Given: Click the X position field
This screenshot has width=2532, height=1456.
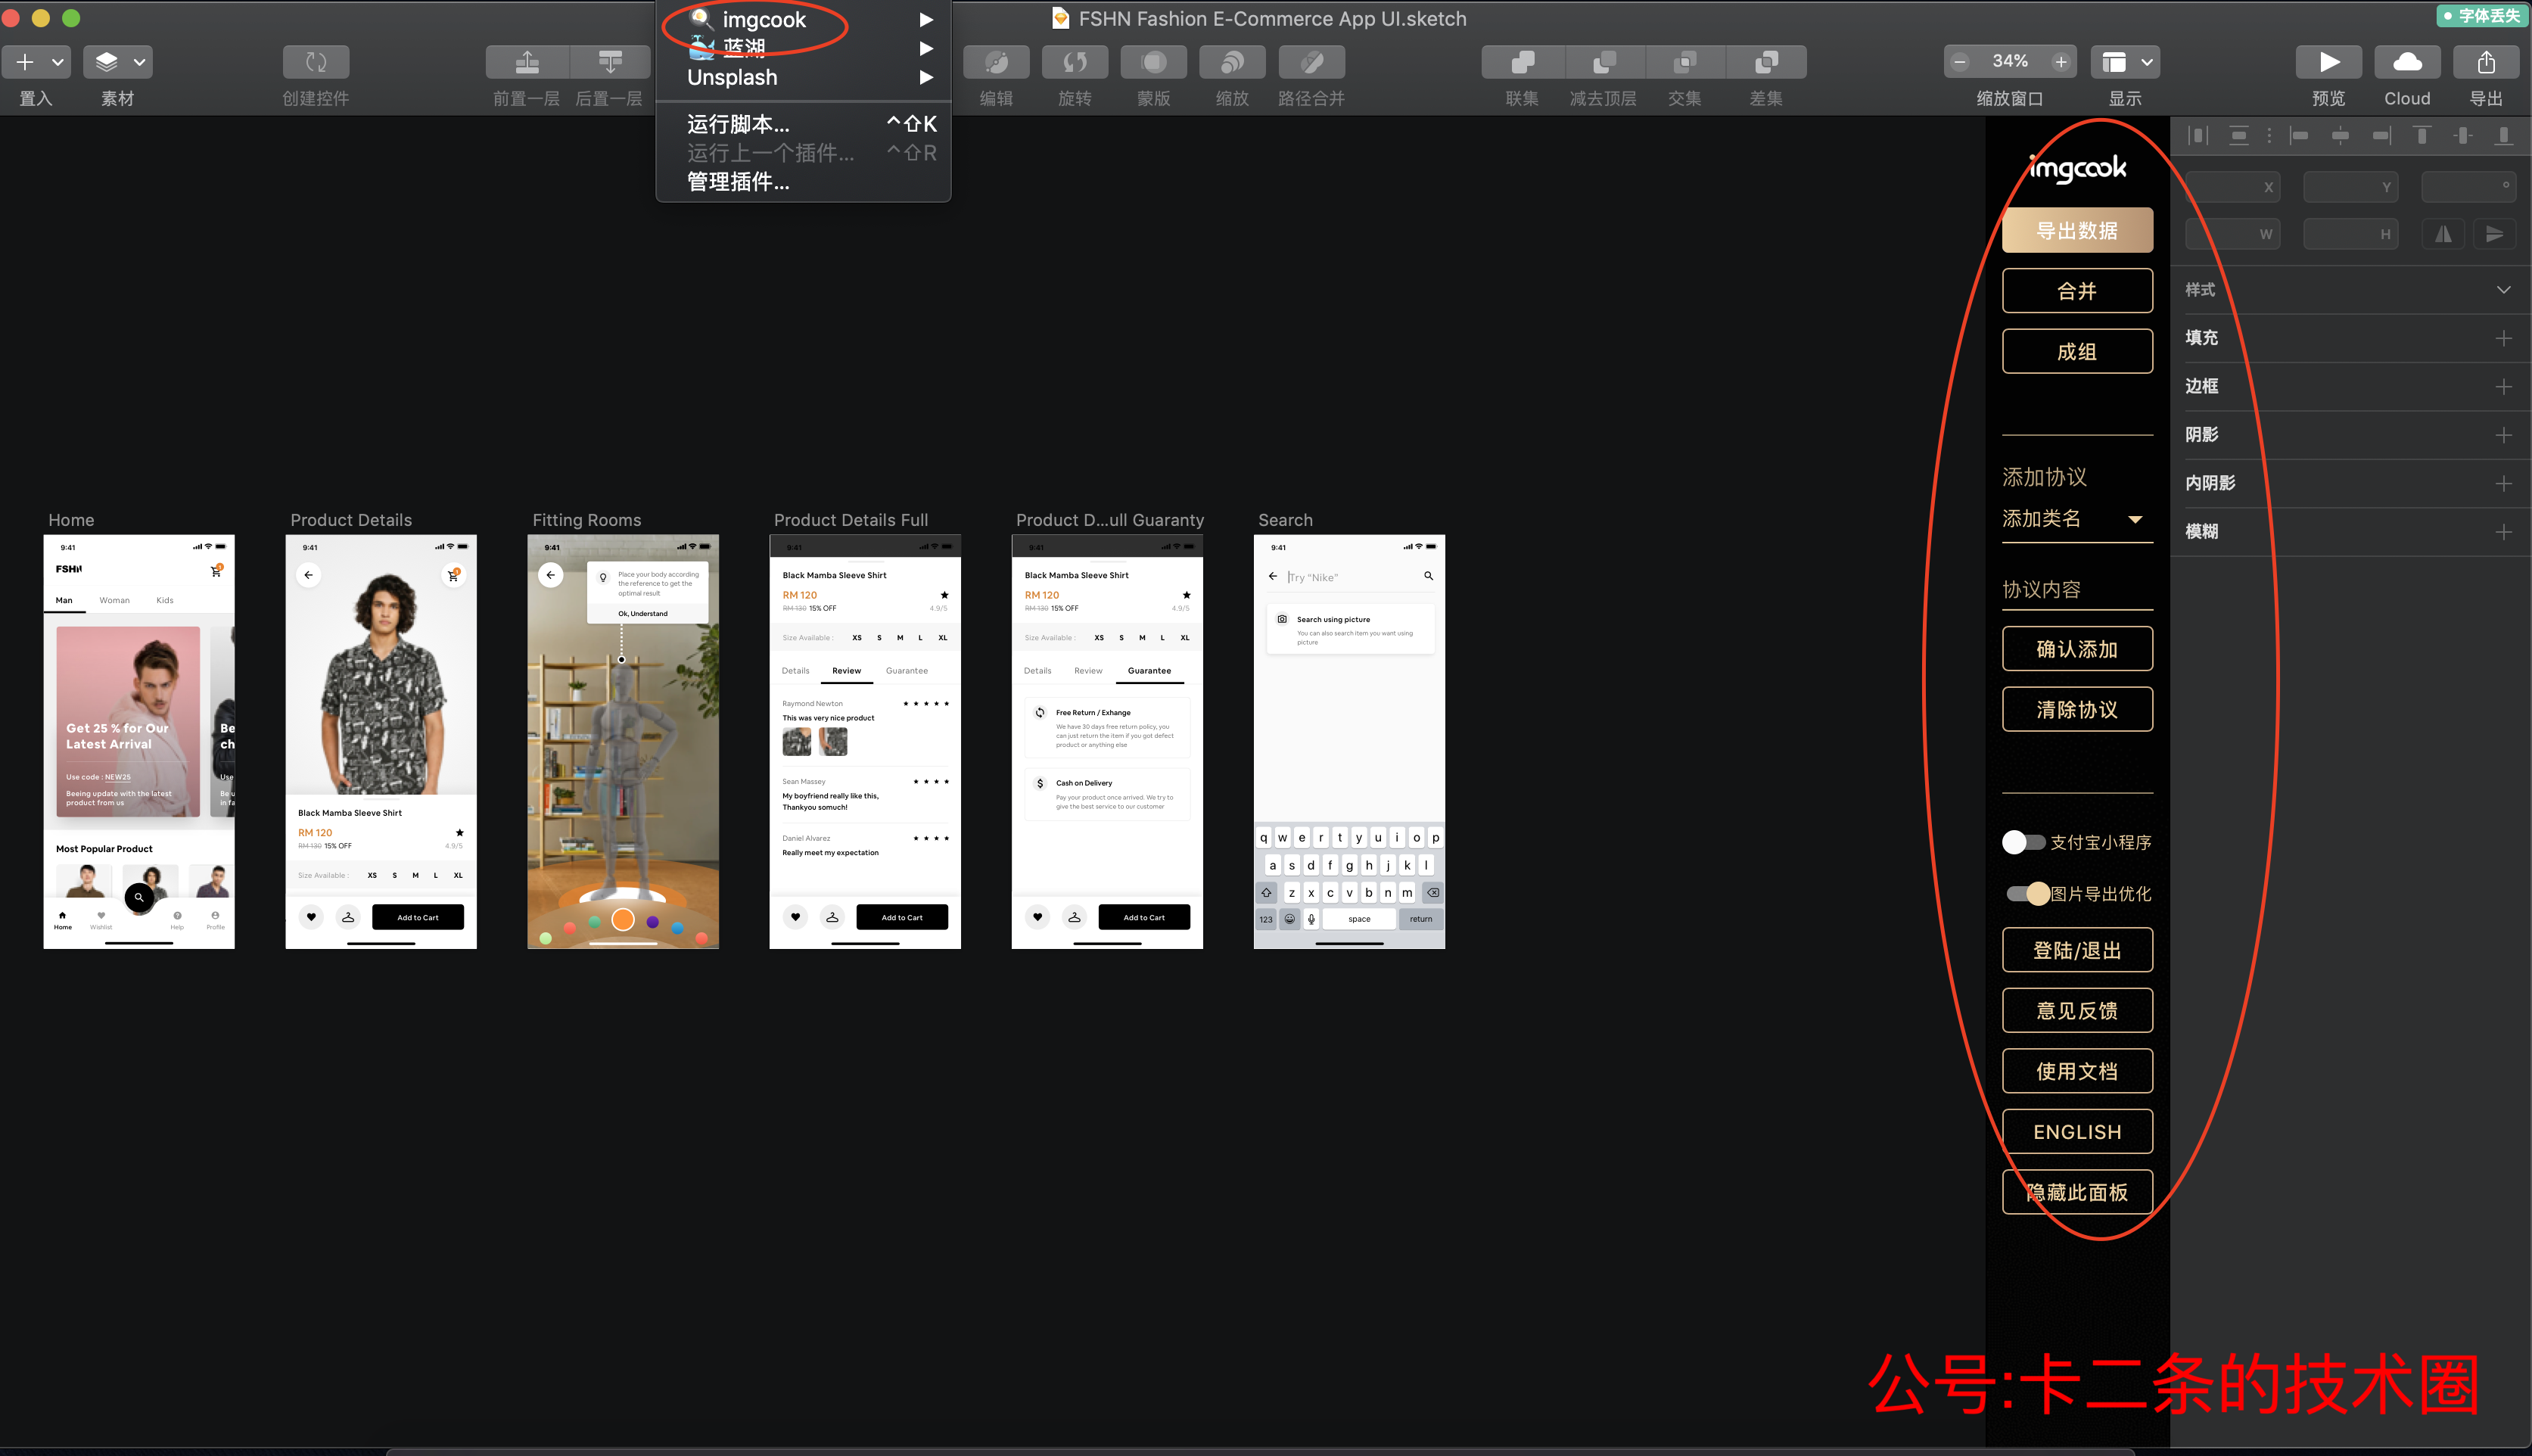Looking at the screenshot, I should [x=2233, y=187].
